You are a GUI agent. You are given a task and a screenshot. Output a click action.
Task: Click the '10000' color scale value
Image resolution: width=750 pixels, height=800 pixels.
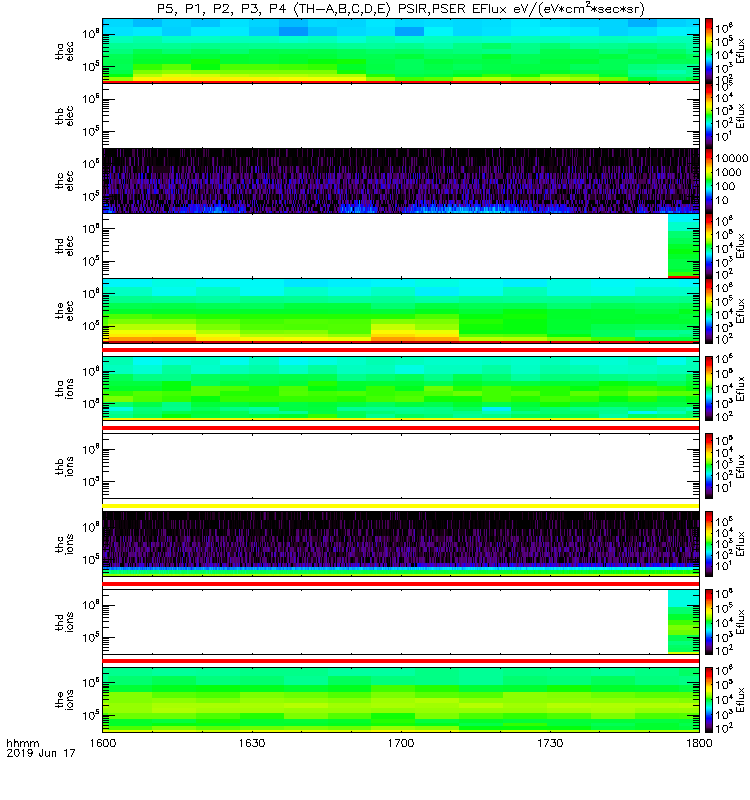click(732, 158)
